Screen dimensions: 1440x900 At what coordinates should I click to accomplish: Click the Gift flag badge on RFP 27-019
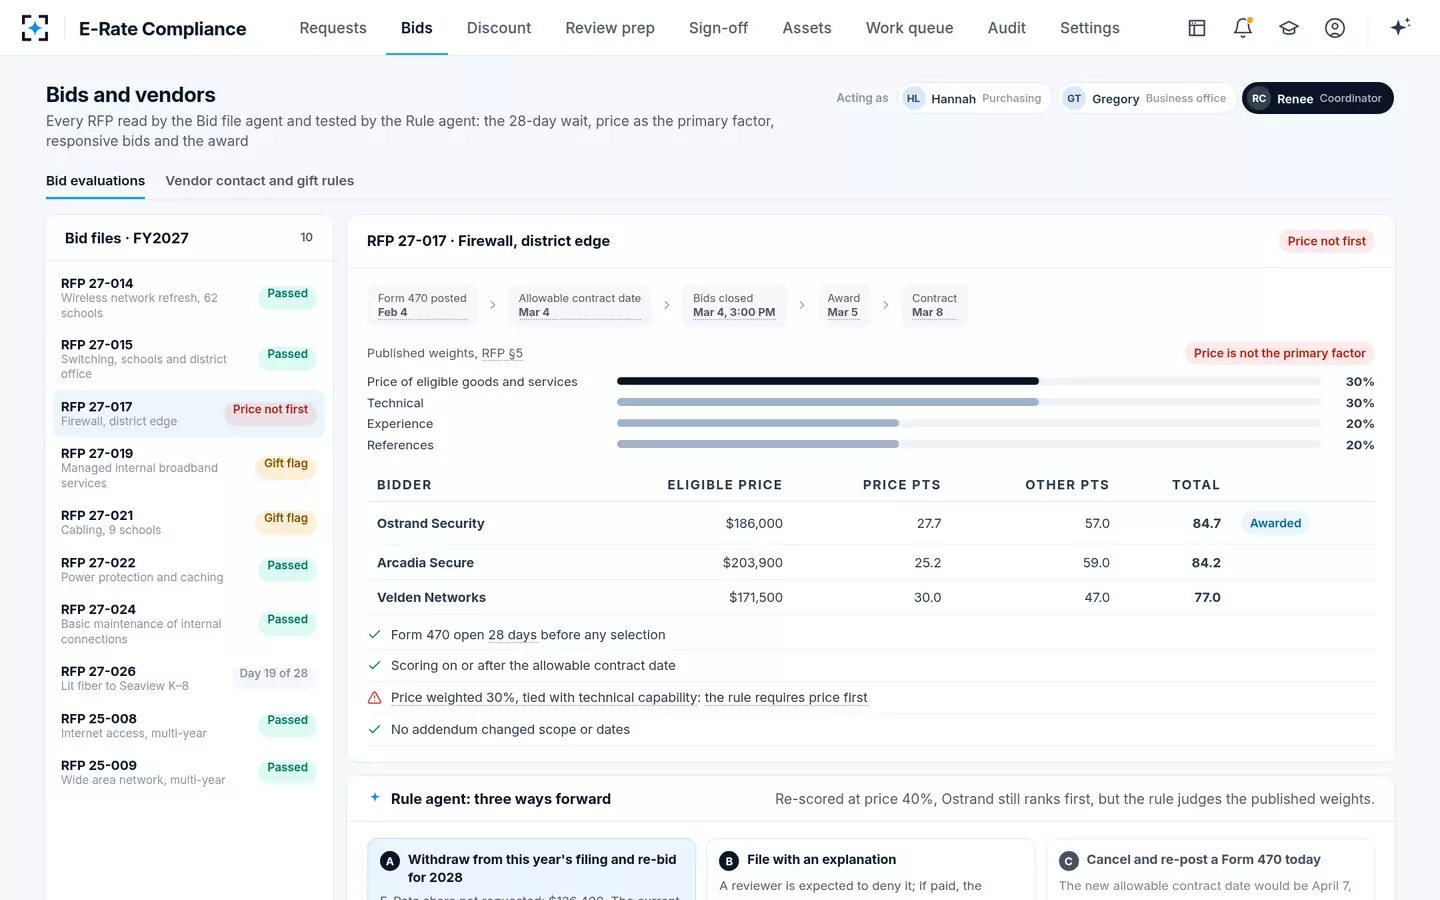[x=286, y=464]
